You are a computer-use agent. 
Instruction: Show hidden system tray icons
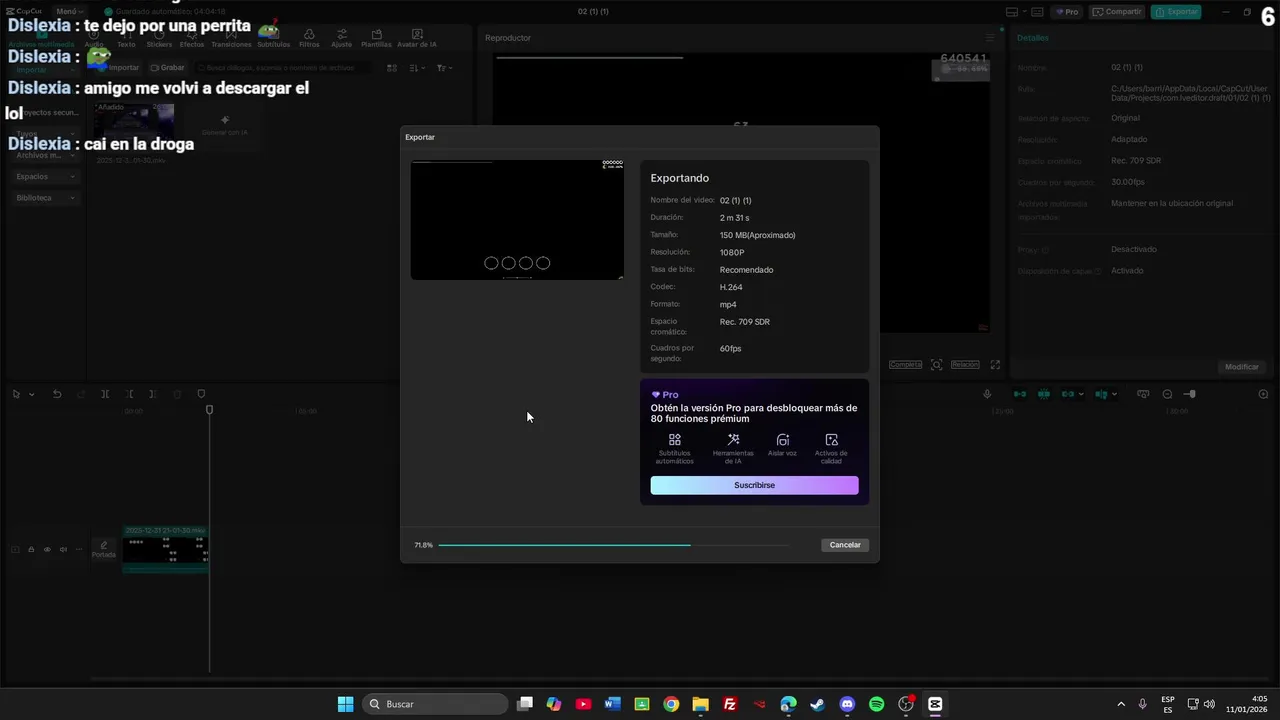[1120, 704]
